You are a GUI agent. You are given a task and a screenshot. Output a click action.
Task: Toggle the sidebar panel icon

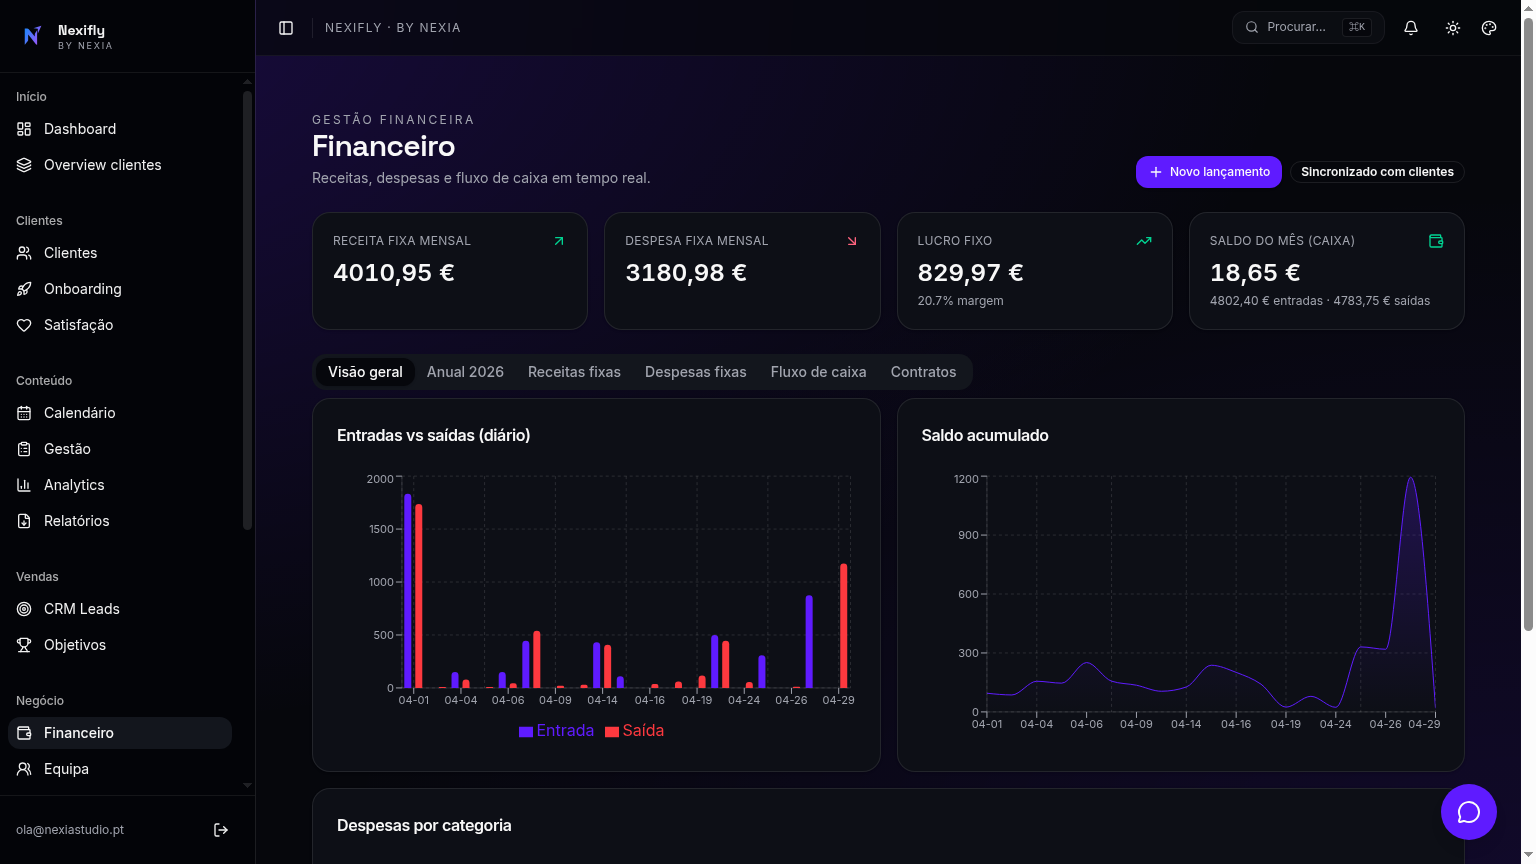[286, 28]
